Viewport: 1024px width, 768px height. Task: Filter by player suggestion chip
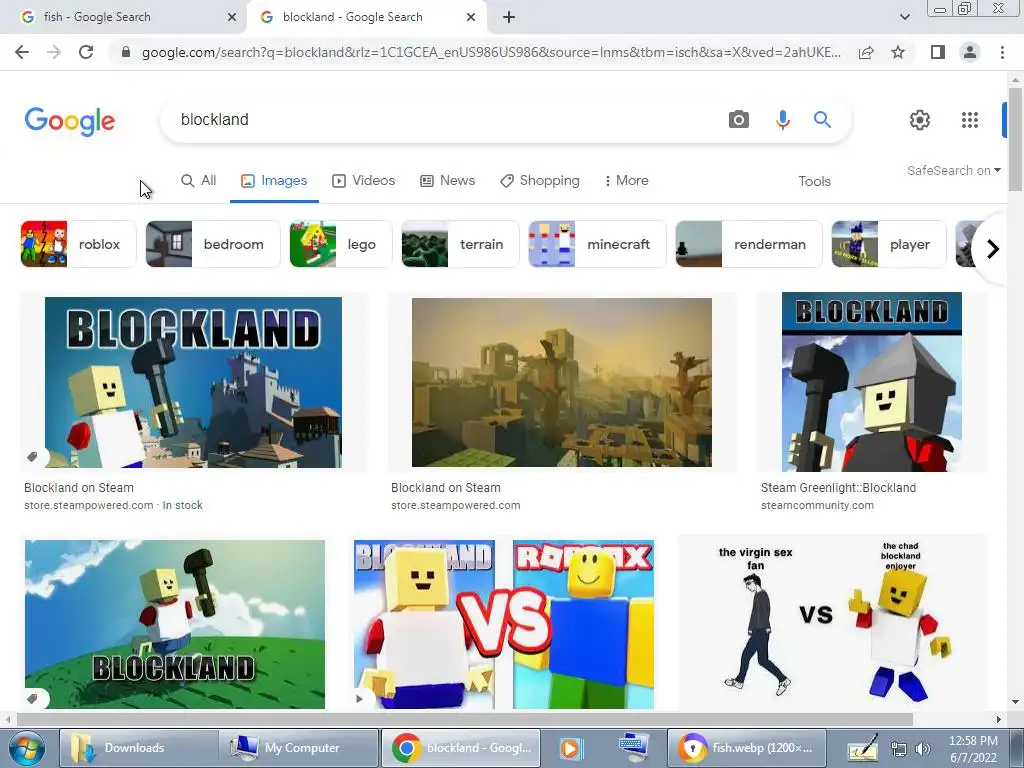point(889,244)
